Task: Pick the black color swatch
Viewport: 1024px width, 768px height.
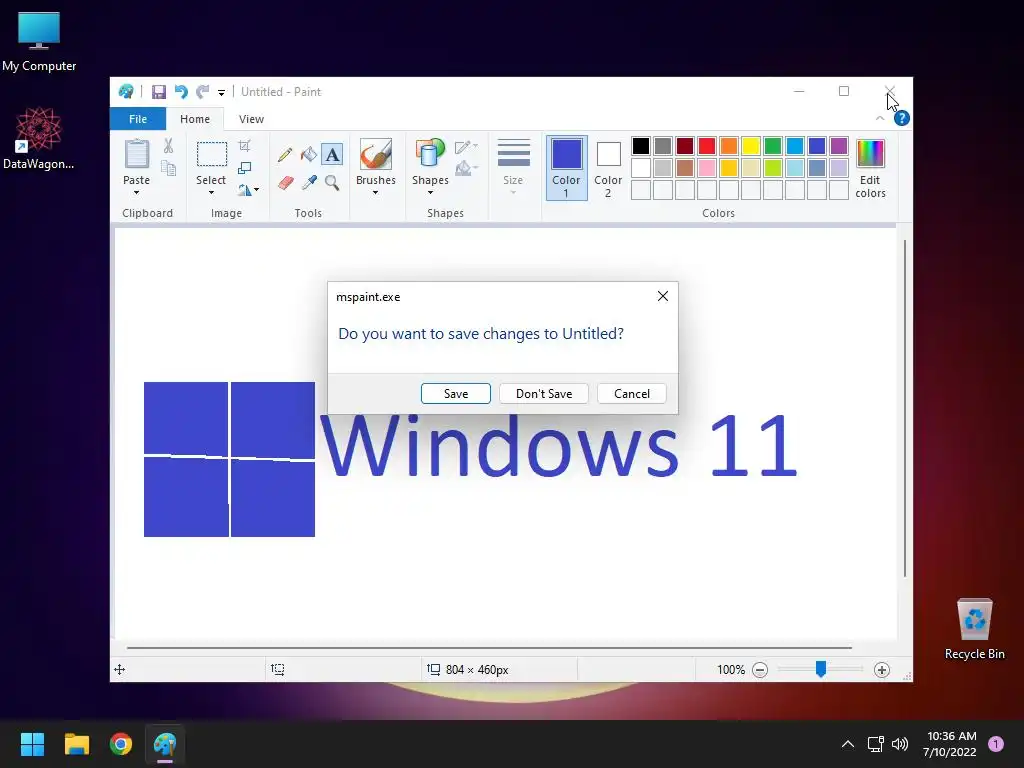Action: click(641, 146)
